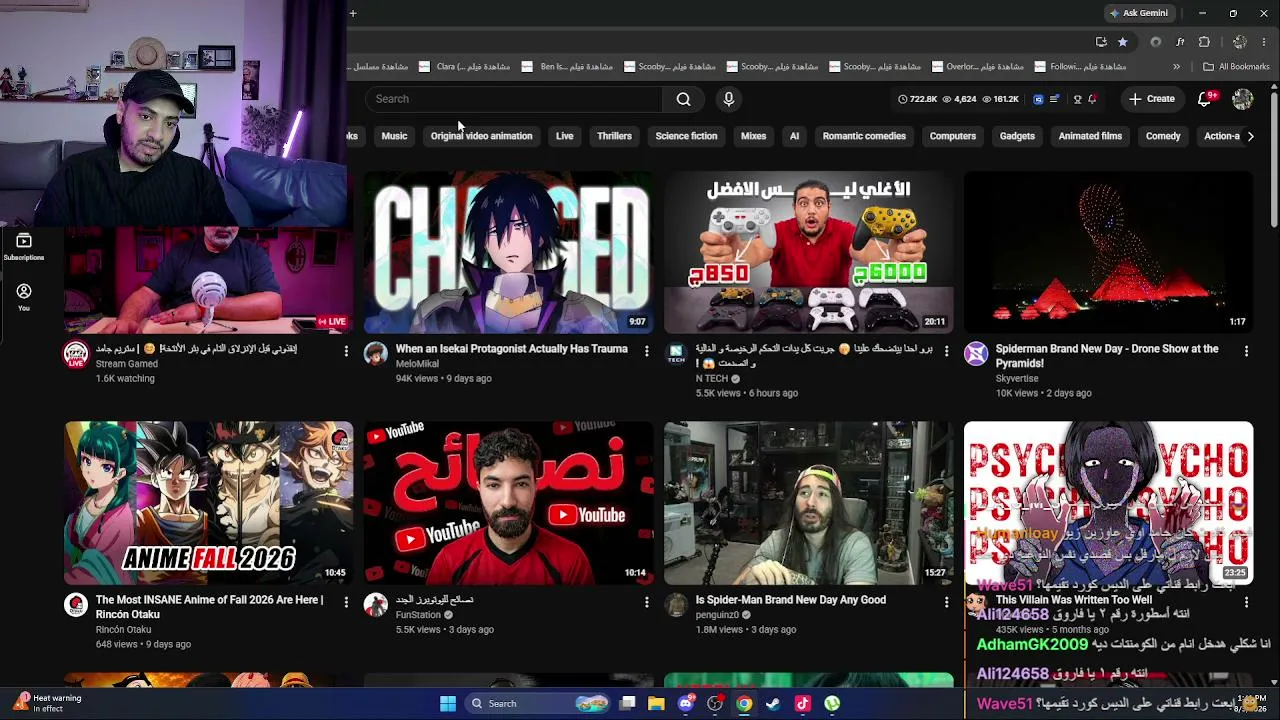Click the trophy icon in stats bar

1077,99
